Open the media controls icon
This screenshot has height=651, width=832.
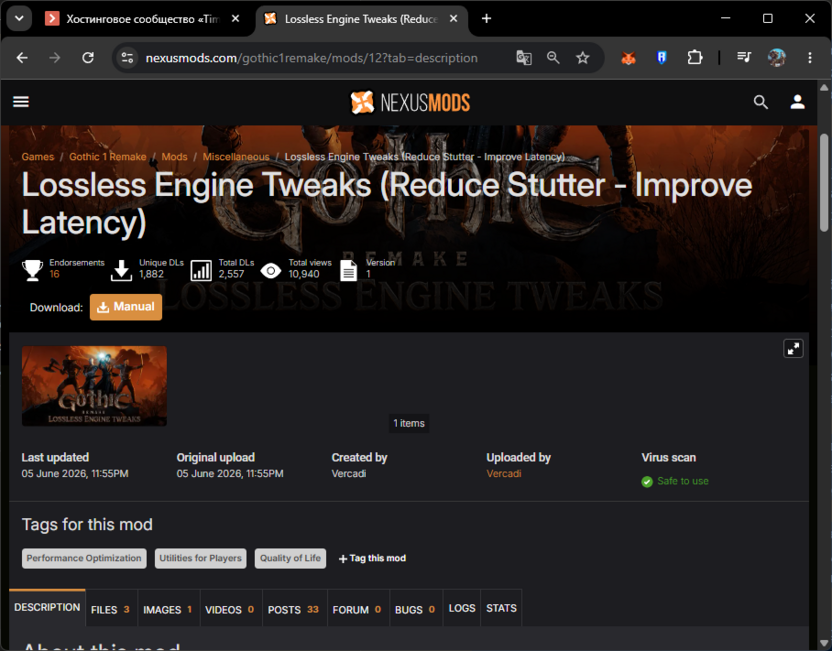coord(744,57)
